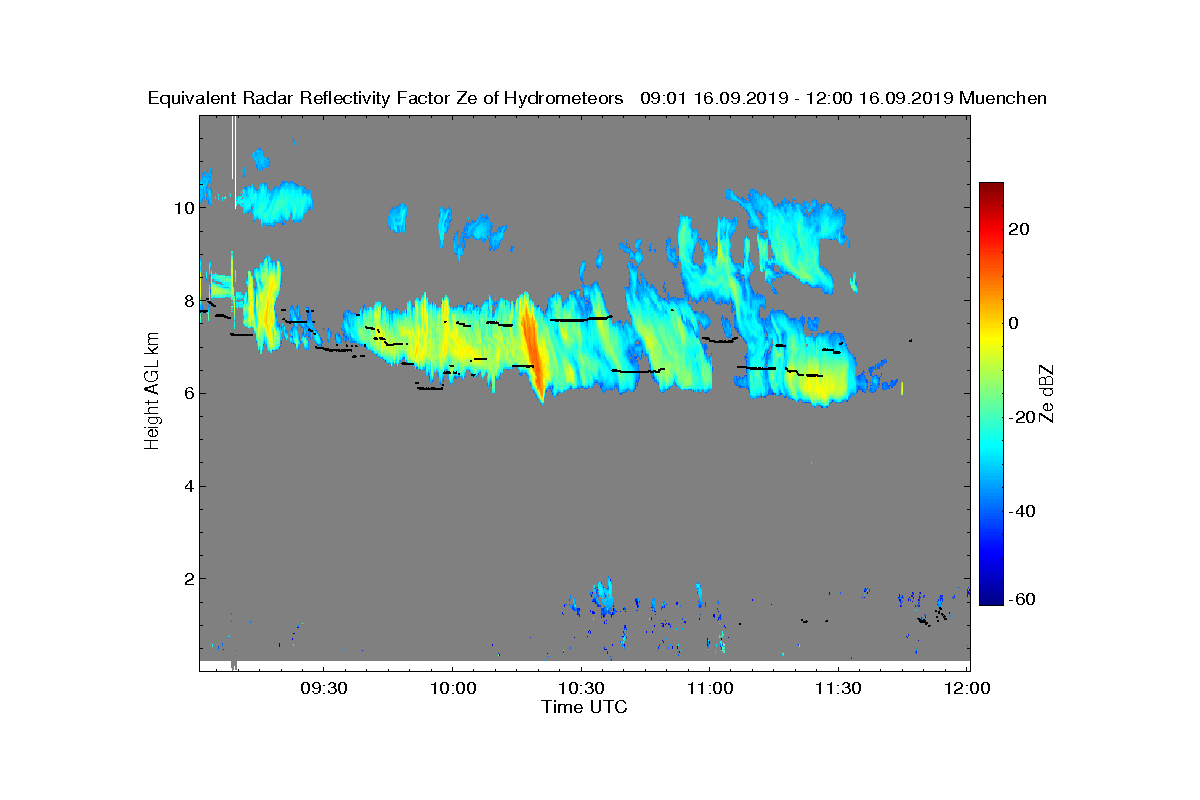
Task: Click the height tick label 8
Action: pyautogui.click(x=188, y=301)
